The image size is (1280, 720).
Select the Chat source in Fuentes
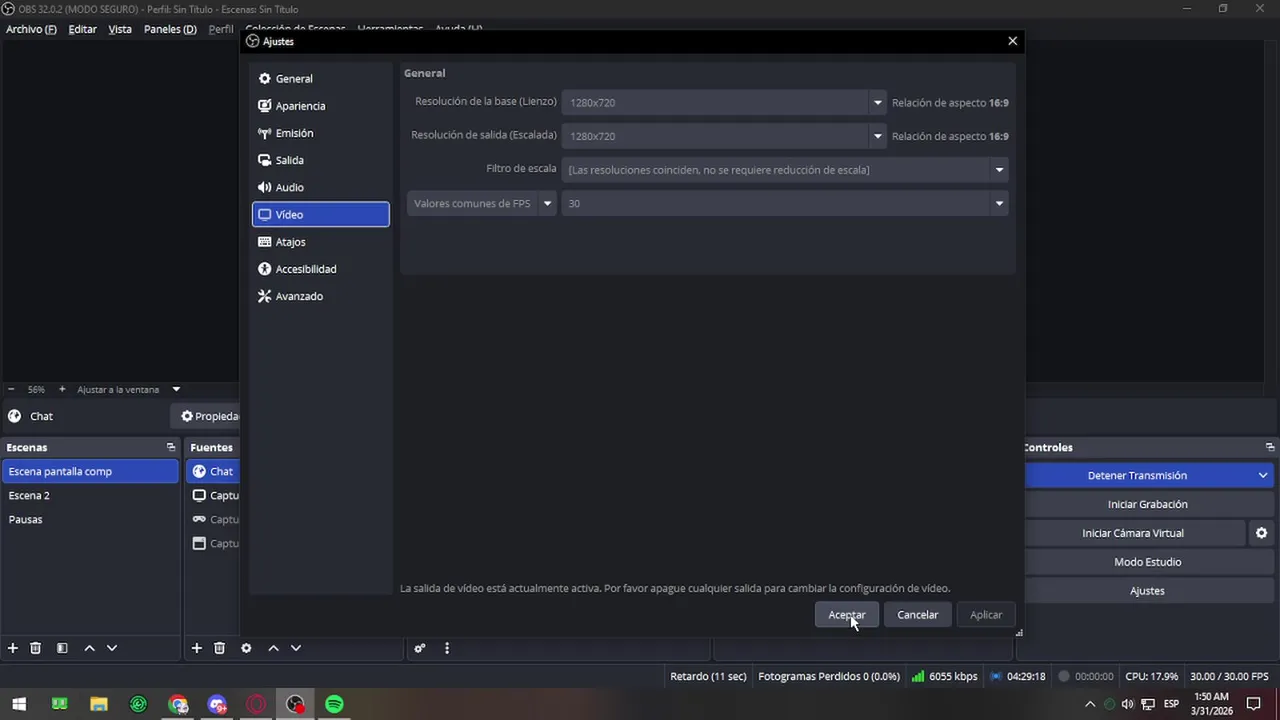[213, 471]
